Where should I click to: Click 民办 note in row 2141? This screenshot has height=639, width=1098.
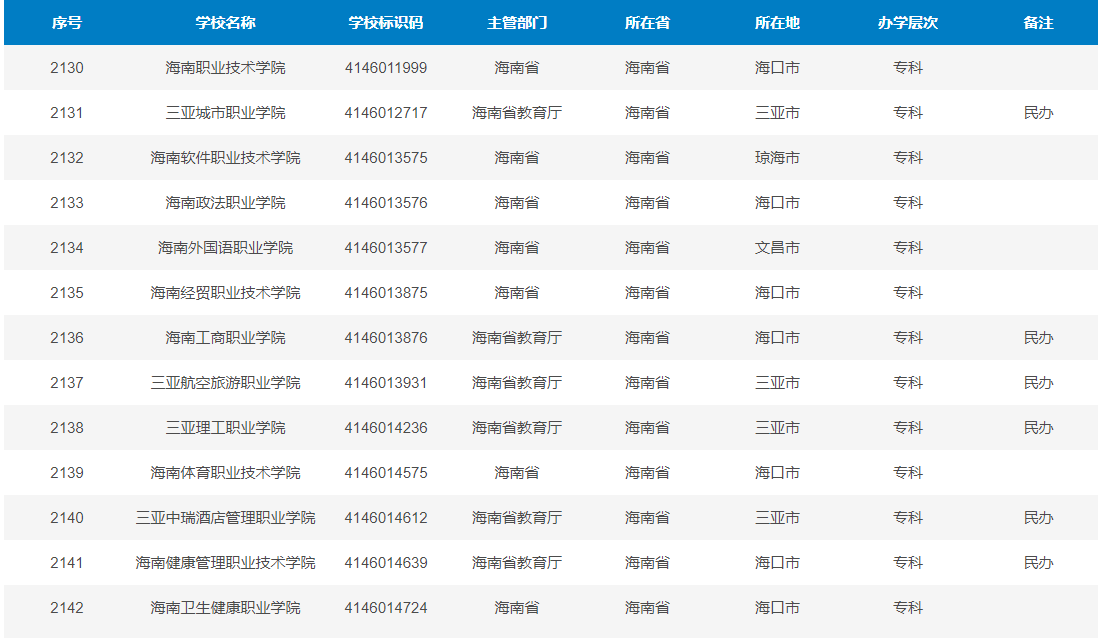1038,563
